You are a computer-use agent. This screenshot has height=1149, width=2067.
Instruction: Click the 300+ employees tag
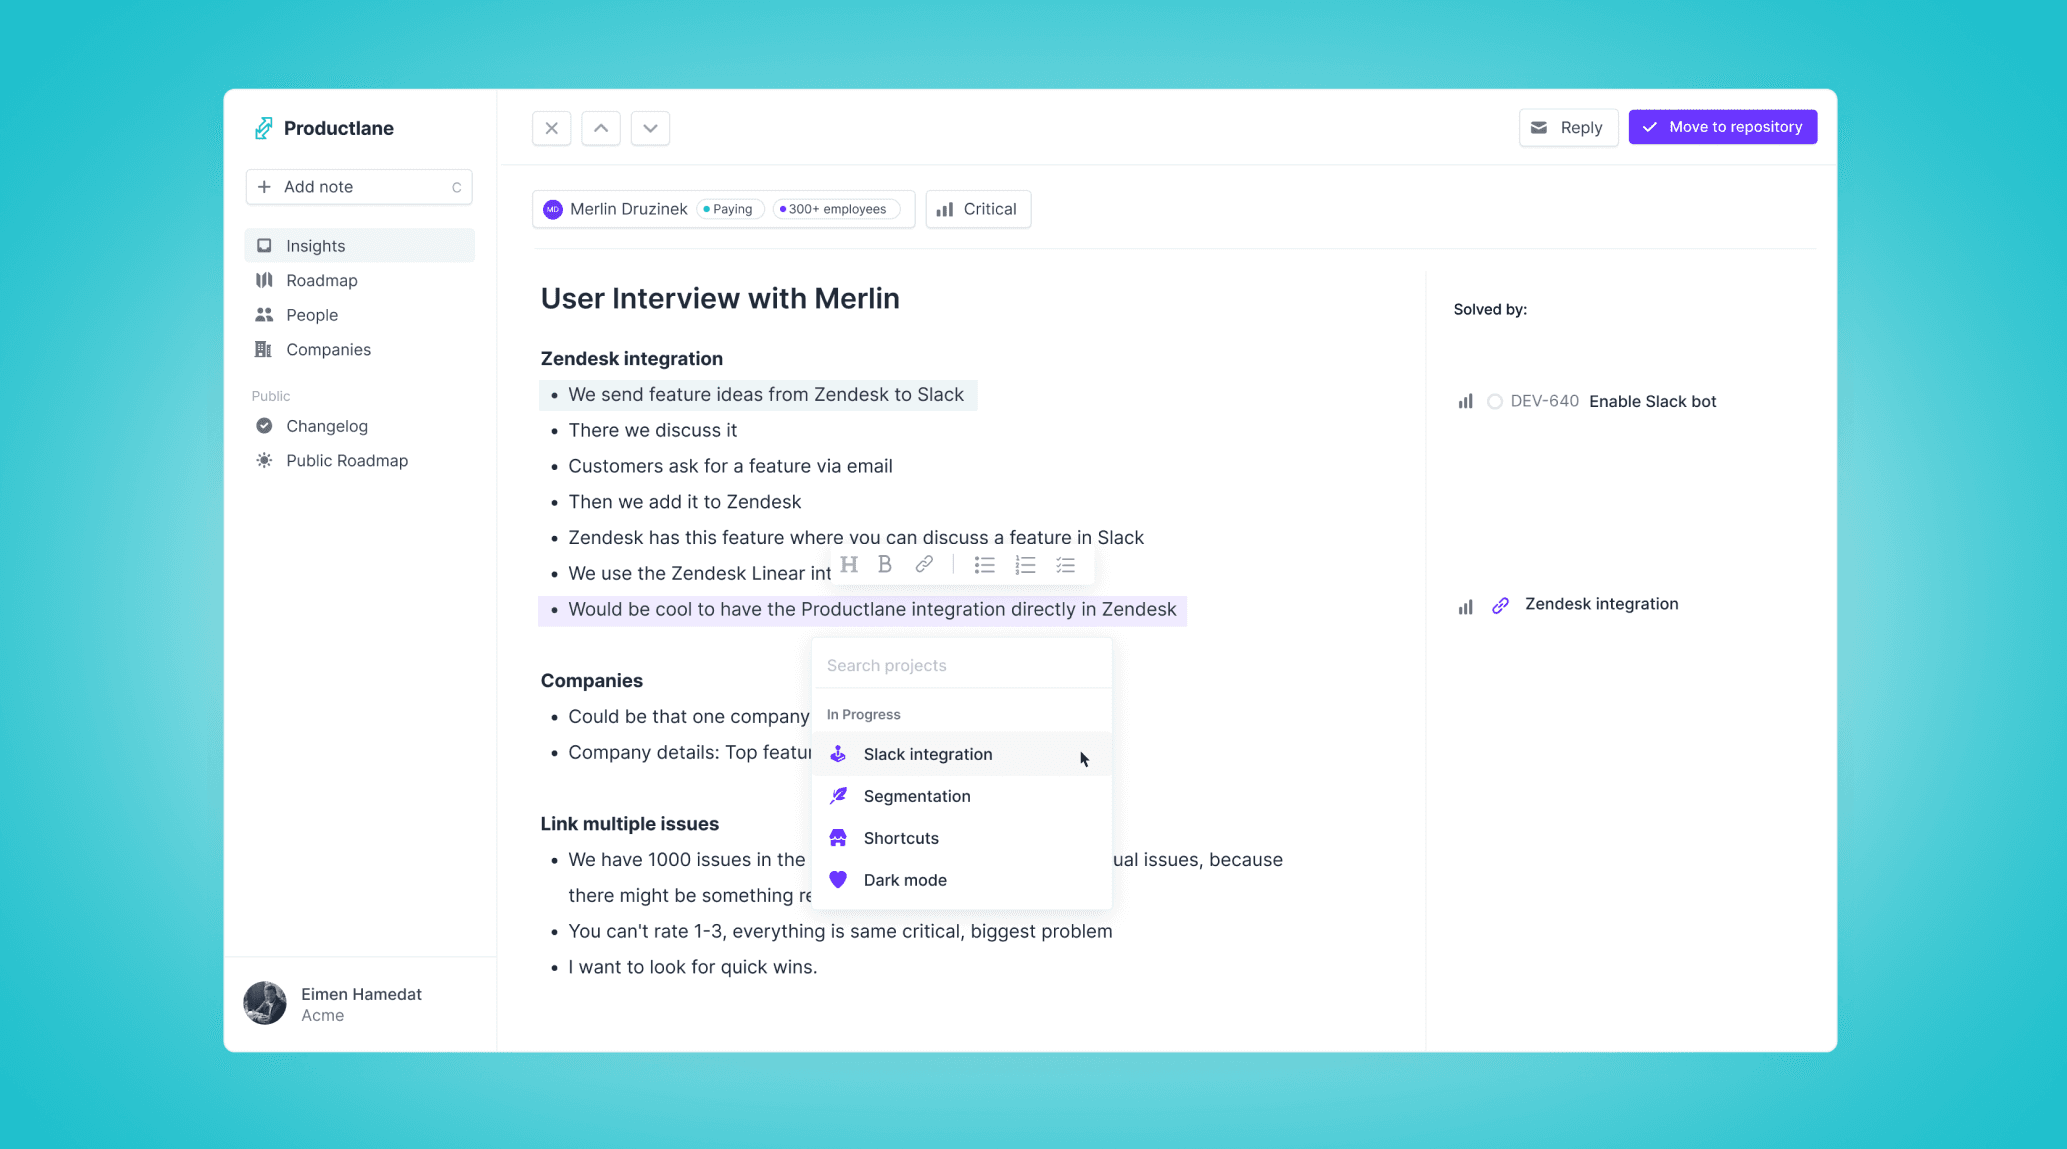coord(835,209)
